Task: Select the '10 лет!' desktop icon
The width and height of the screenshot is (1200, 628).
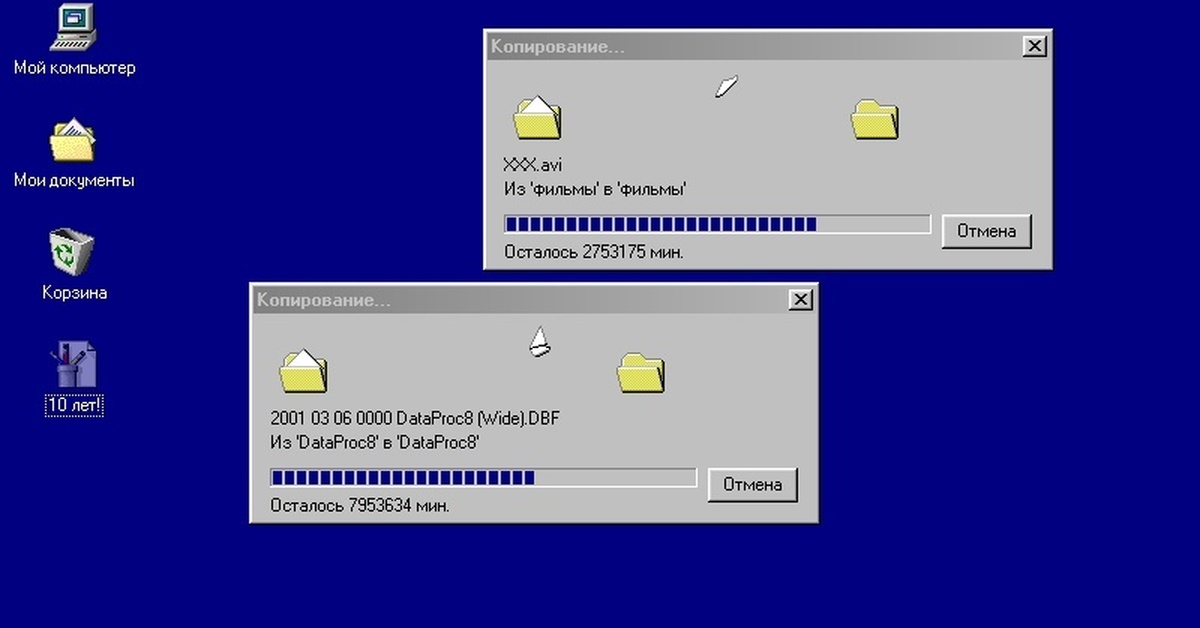Action: pyautogui.click(x=74, y=365)
